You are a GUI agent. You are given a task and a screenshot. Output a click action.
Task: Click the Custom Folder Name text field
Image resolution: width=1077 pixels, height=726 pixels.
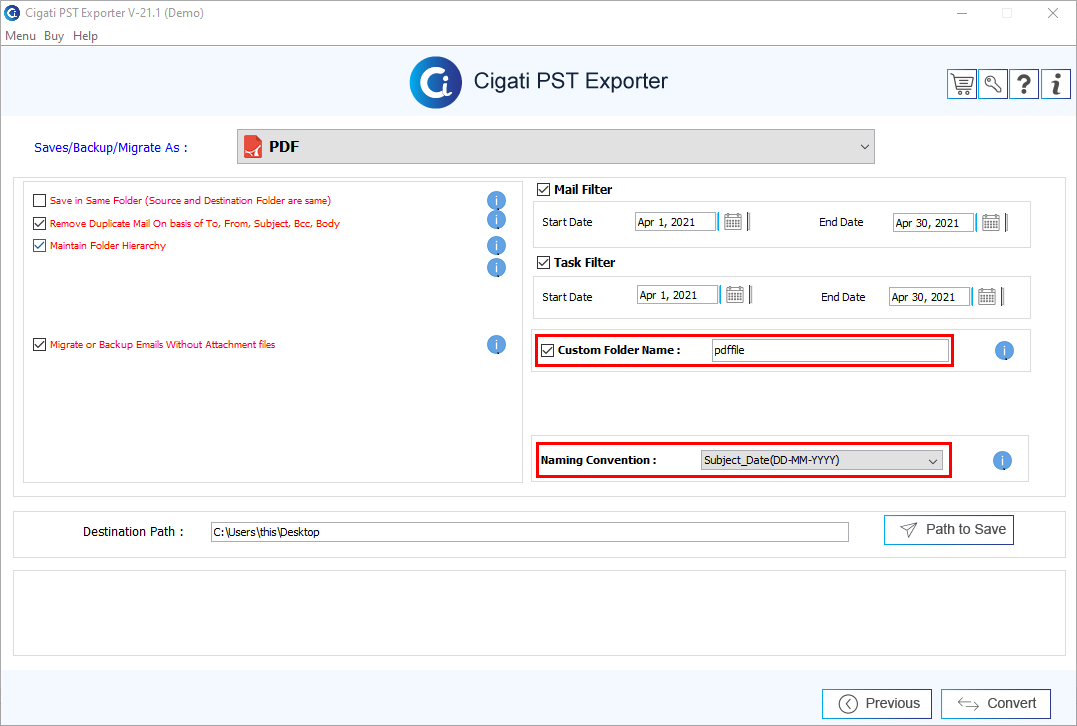coord(830,350)
